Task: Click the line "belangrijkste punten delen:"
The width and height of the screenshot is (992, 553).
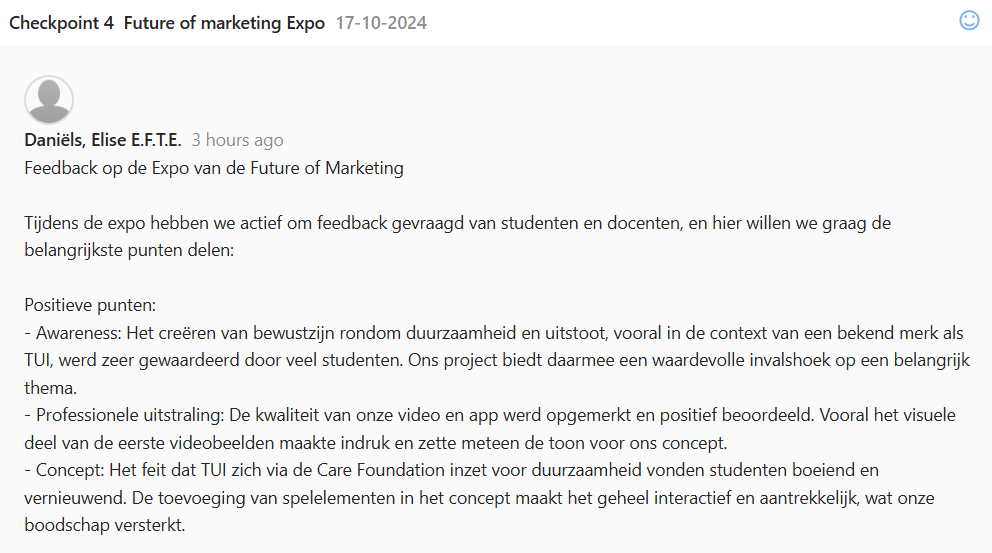Action: click(x=129, y=250)
